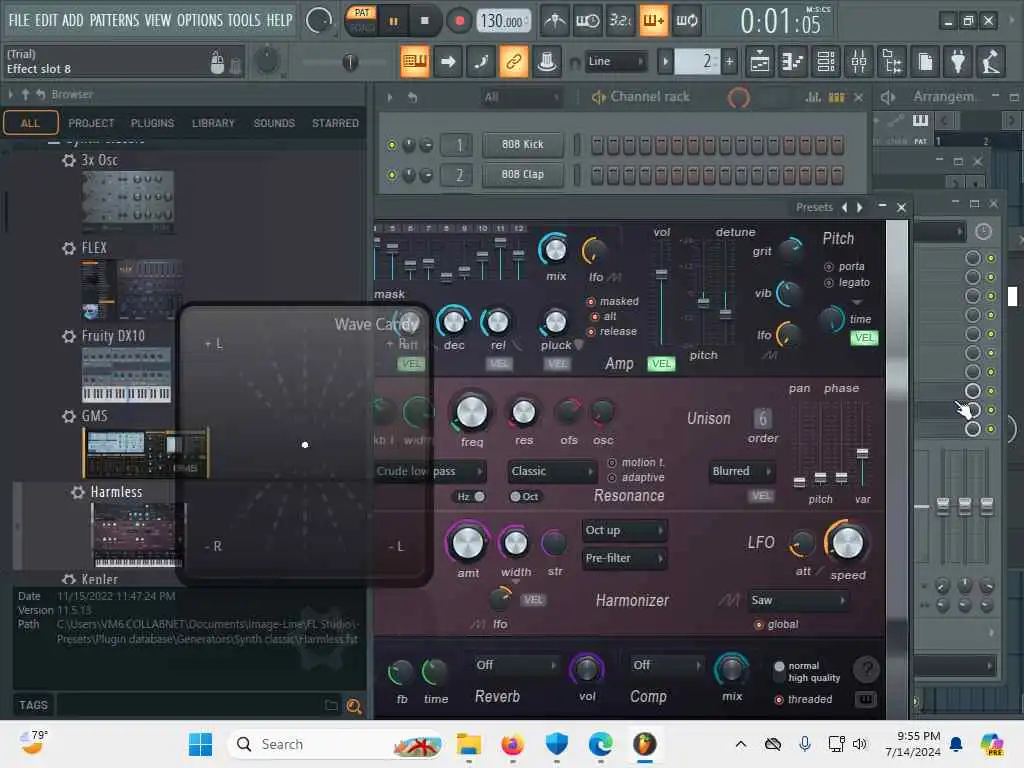Click the pause button in transport
This screenshot has height=768, width=1024.
pyautogui.click(x=393, y=22)
